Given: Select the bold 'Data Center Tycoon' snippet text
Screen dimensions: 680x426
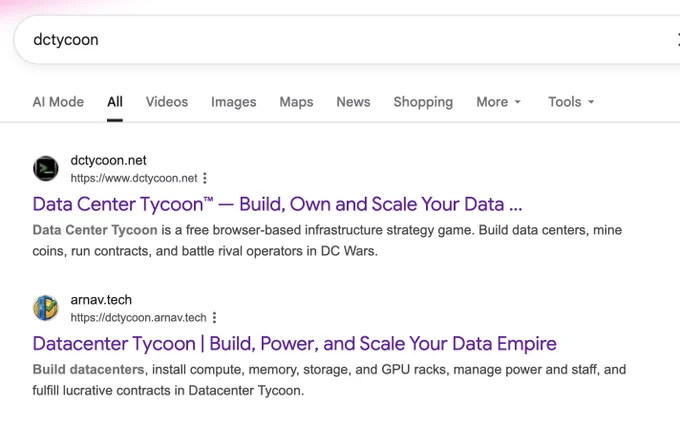Looking at the screenshot, I should [x=95, y=230].
